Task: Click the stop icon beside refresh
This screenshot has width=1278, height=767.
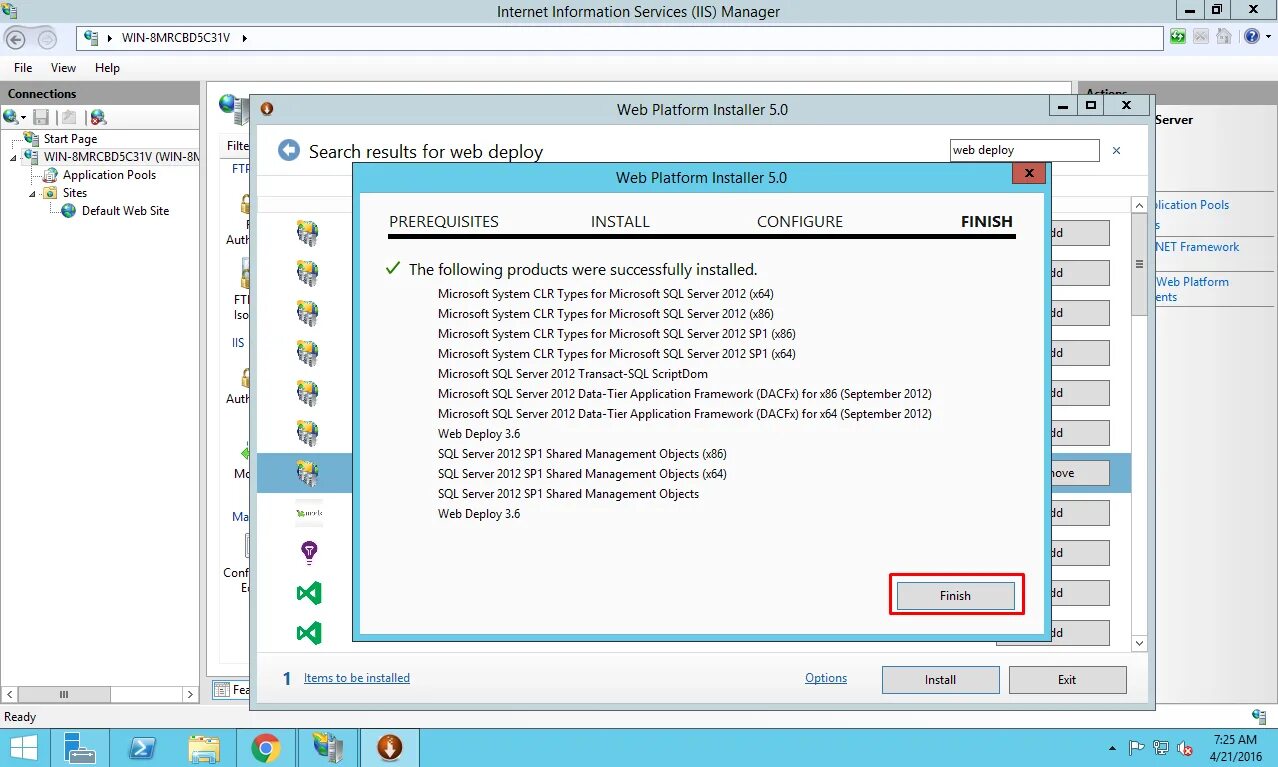Action: click(1201, 37)
